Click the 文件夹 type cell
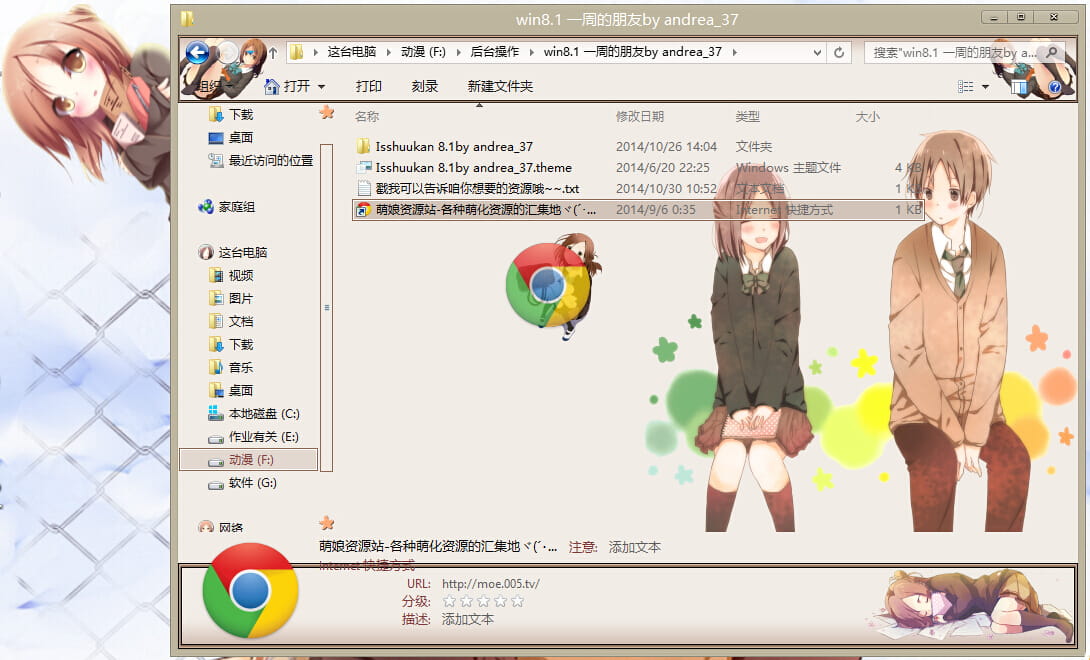Screen dimensions: 1090x660 click(754, 147)
